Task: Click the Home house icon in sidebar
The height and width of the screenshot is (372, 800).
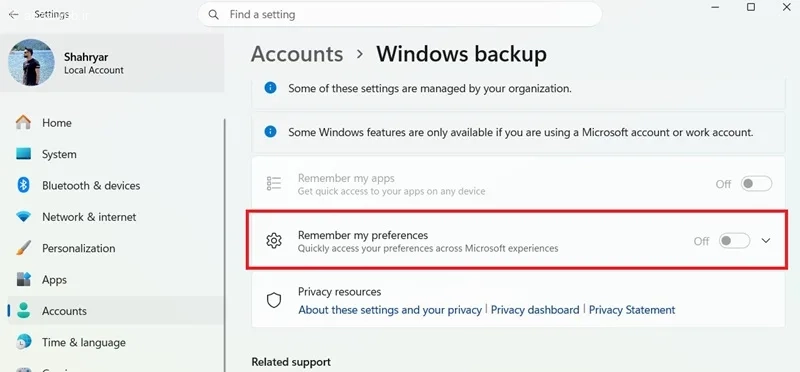Action: click(23, 122)
